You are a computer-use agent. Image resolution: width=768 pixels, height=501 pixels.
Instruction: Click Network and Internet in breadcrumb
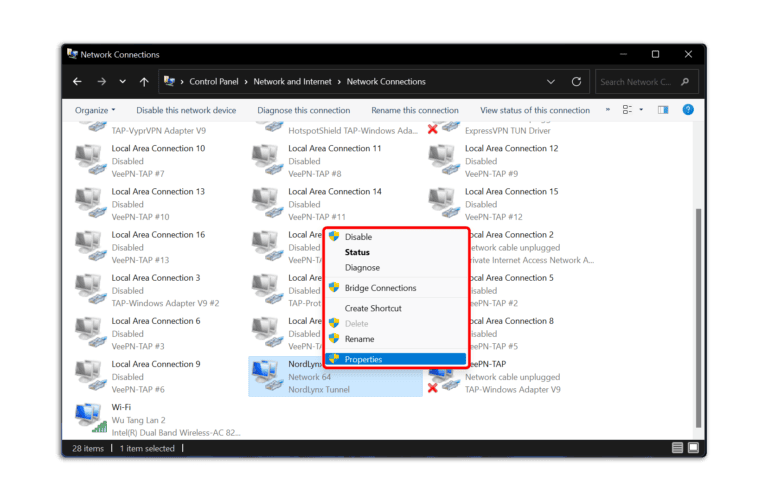[292, 82]
